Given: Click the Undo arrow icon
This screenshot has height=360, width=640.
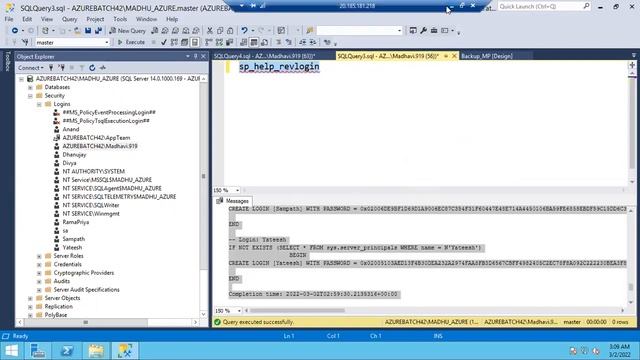Looking at the screenshot, I should (244, 31).
